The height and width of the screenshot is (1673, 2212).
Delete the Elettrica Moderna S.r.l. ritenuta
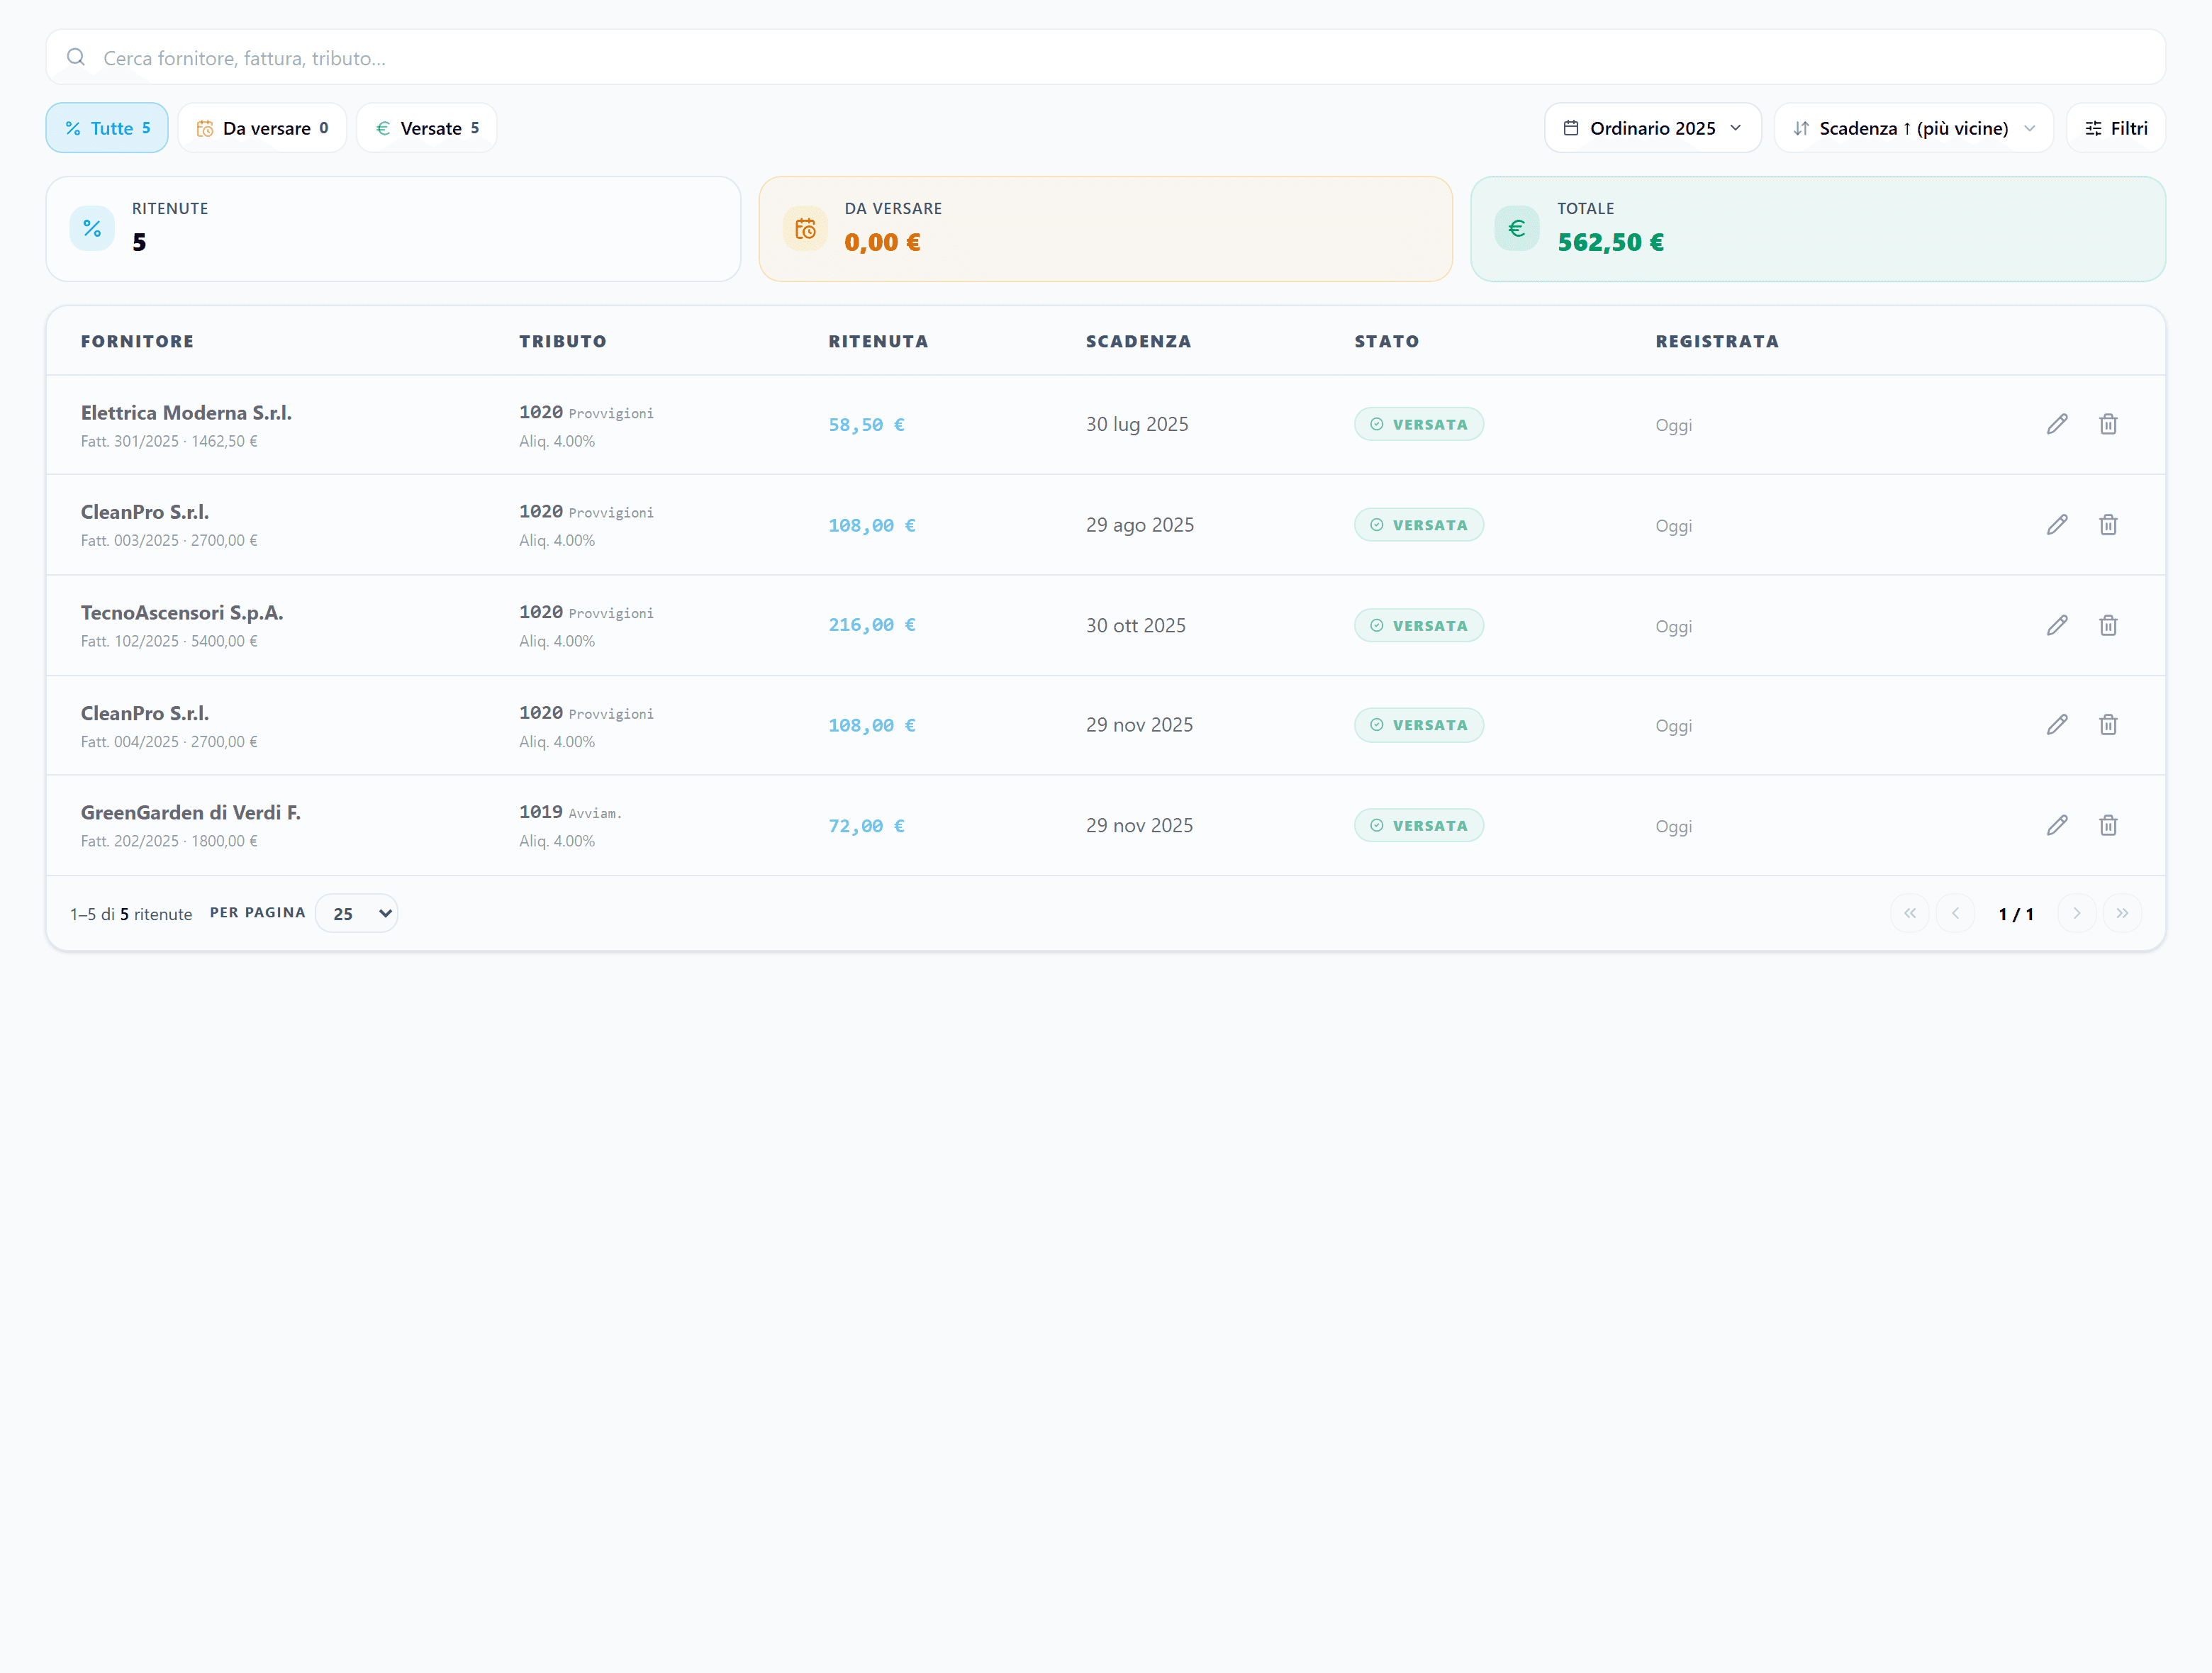(x=2108, y=424)
